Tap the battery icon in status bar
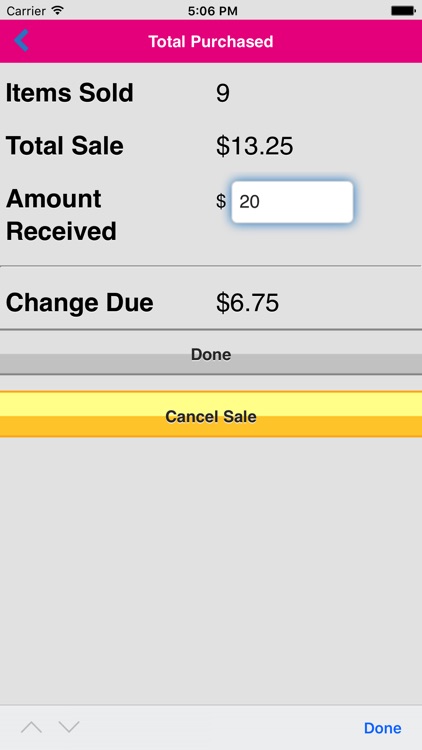Image resolution: width=422 pixels, height=750 pixels. pos(403,11)
